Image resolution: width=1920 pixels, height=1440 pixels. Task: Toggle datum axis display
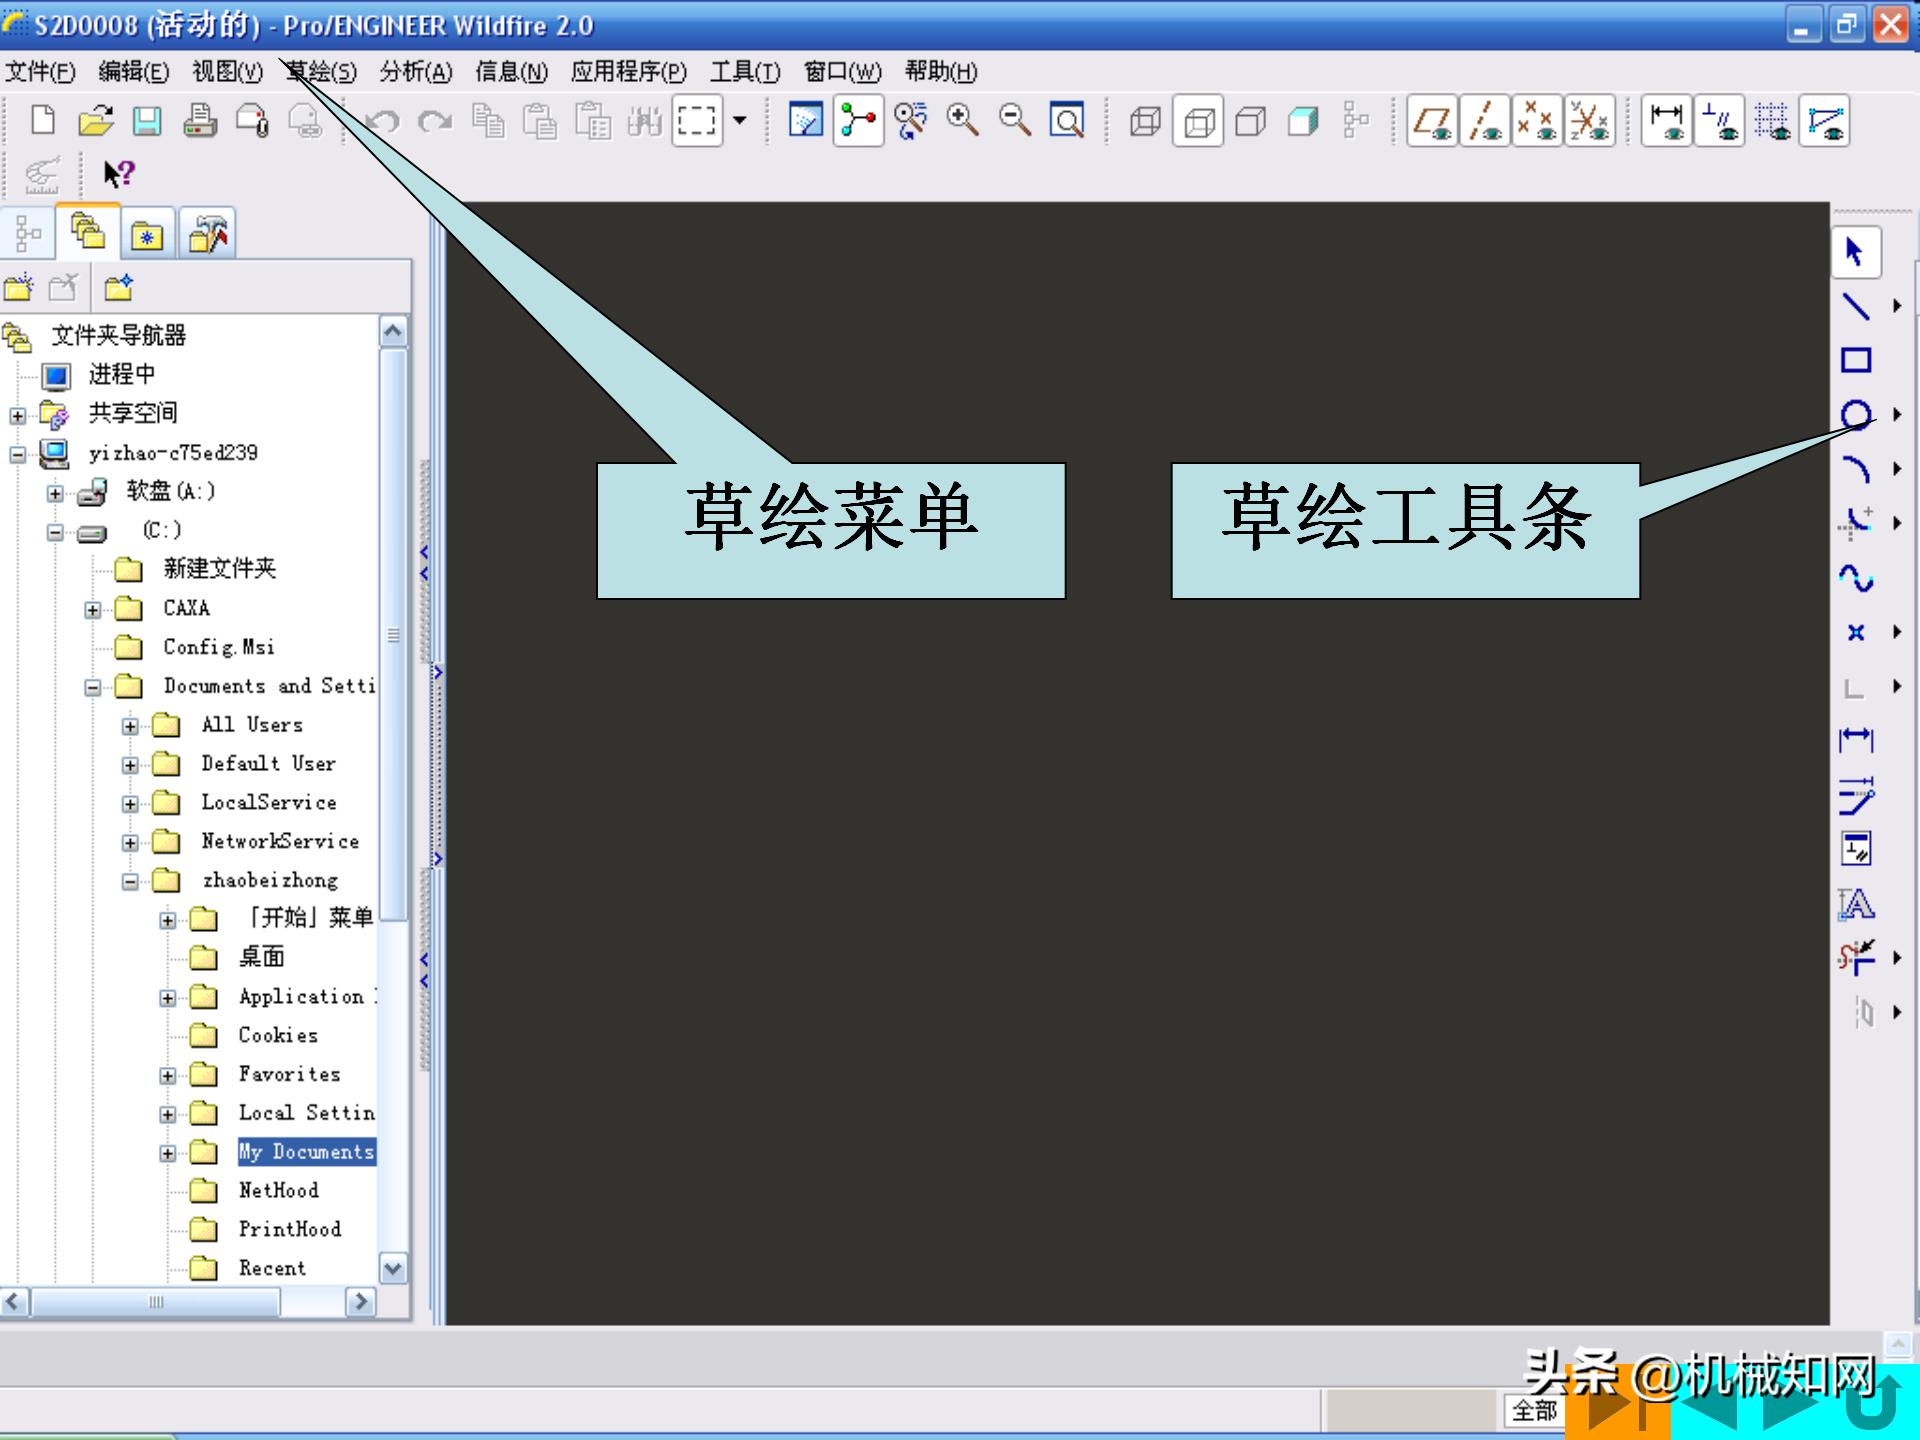1485,121
